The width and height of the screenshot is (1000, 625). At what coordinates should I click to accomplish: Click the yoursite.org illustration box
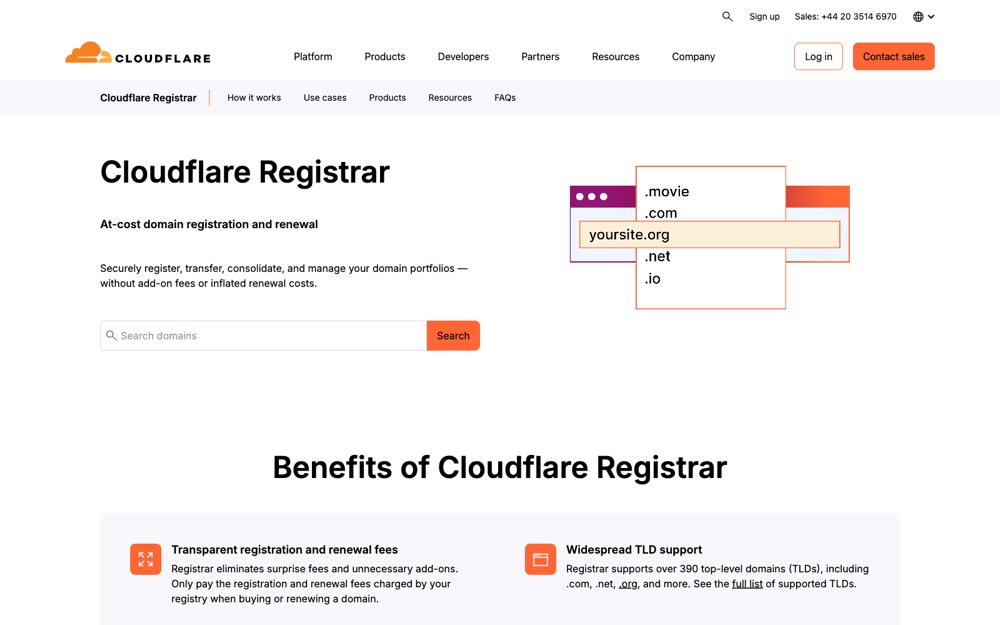coord(709,235)
